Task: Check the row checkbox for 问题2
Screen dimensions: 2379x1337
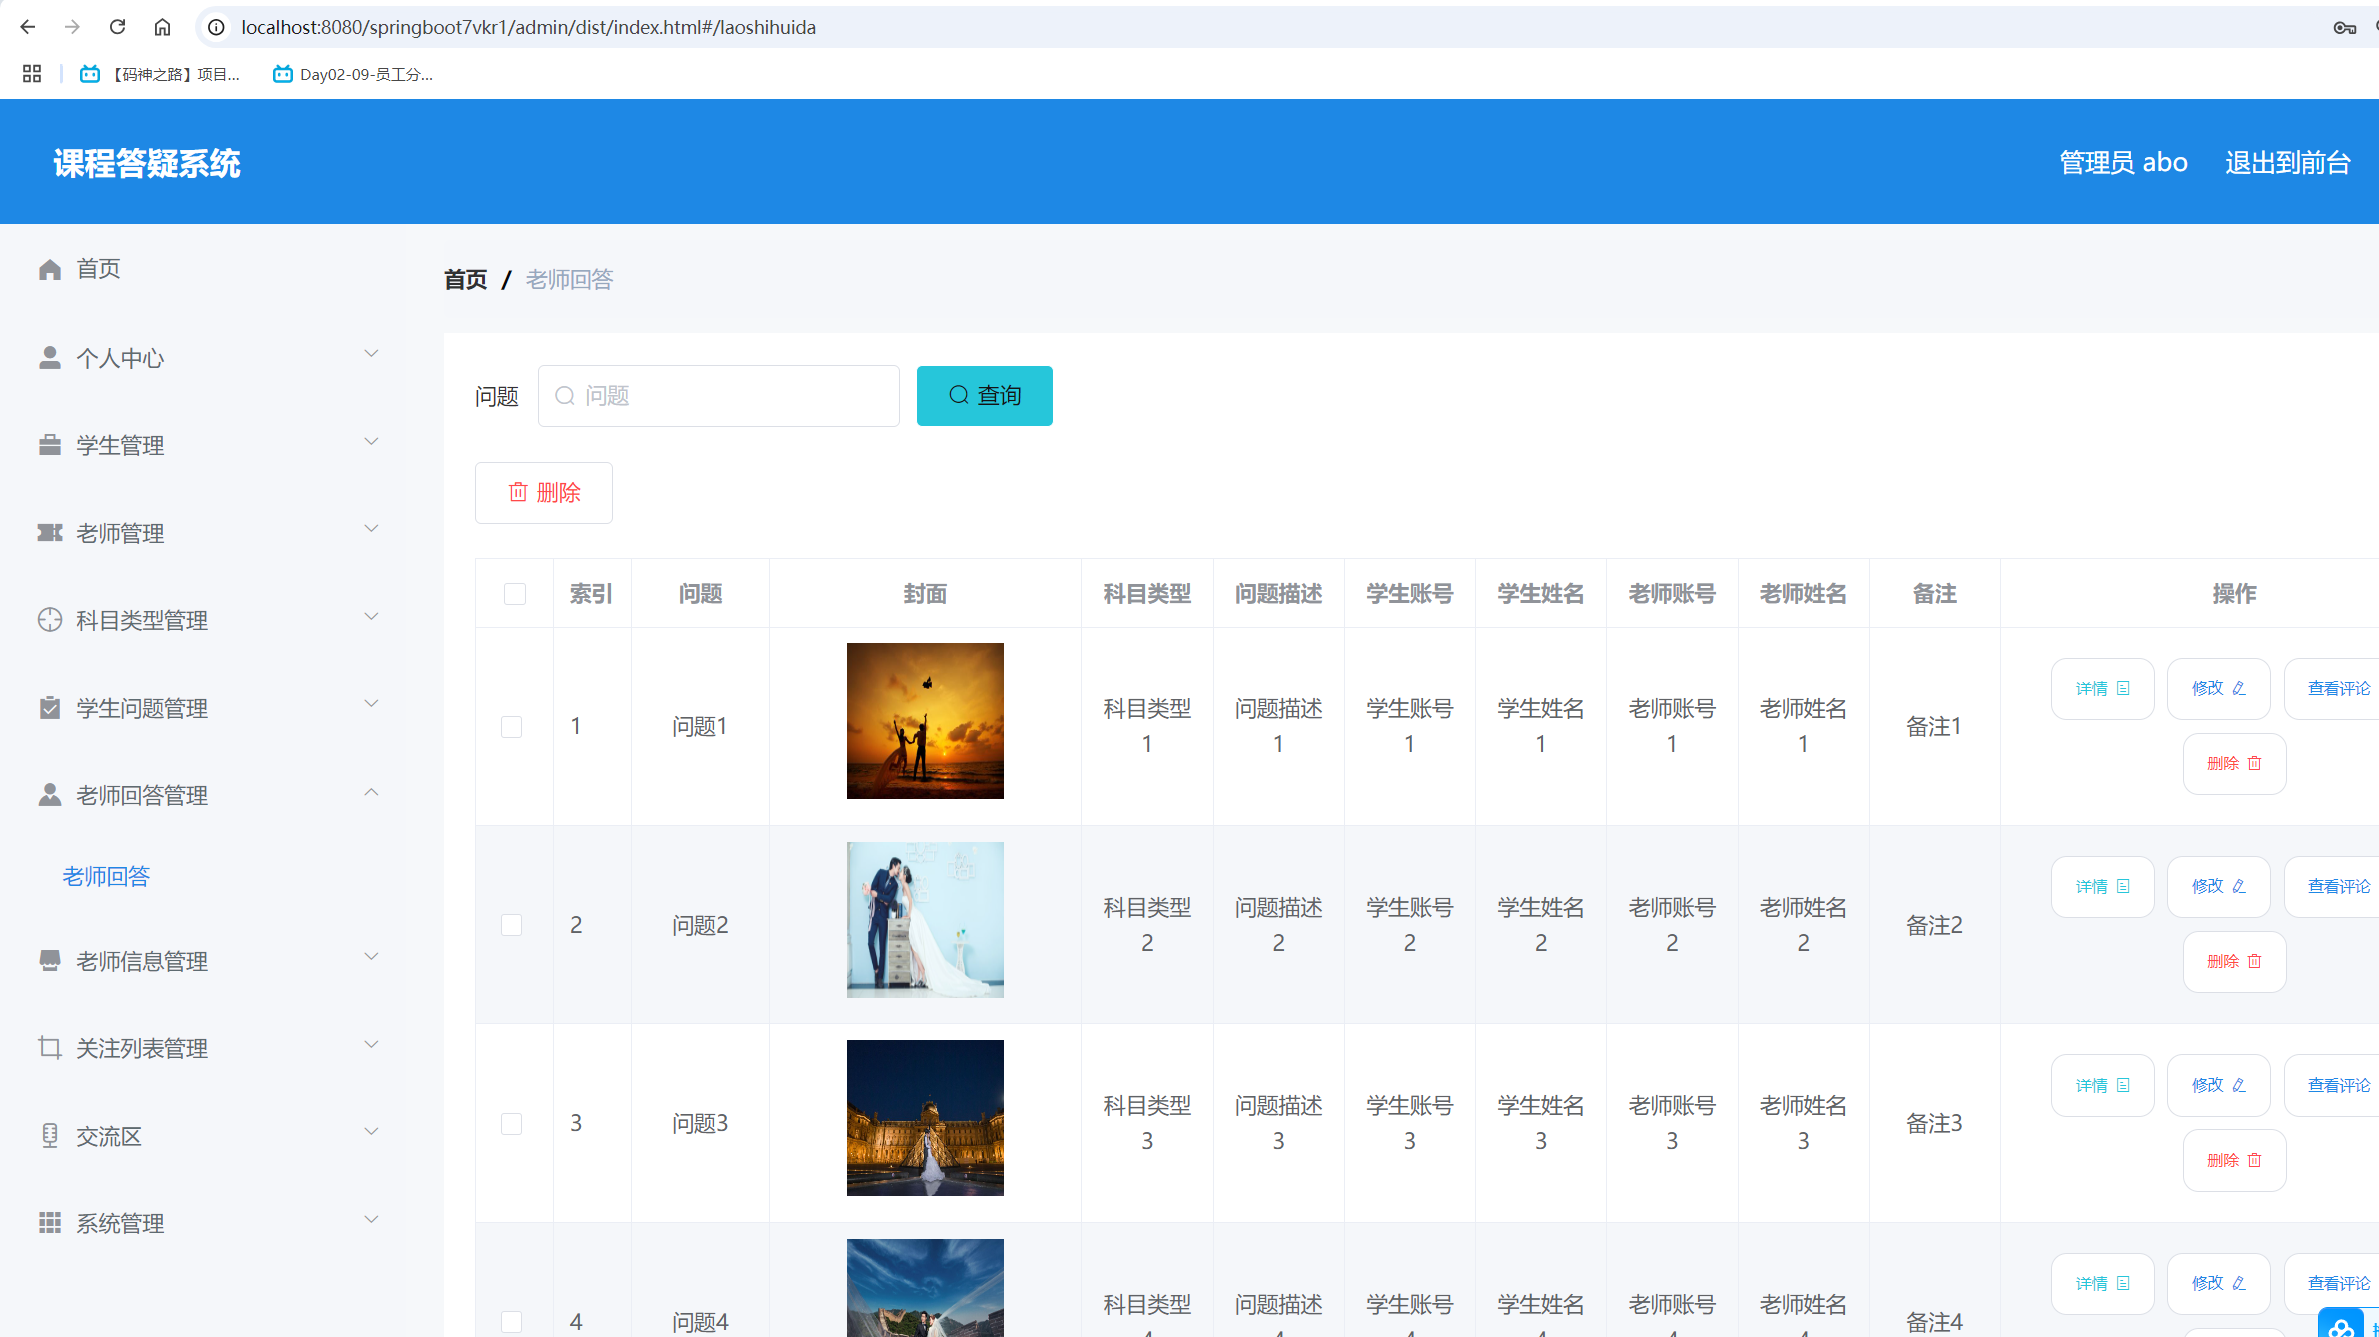Action: (x=512, y=925)
